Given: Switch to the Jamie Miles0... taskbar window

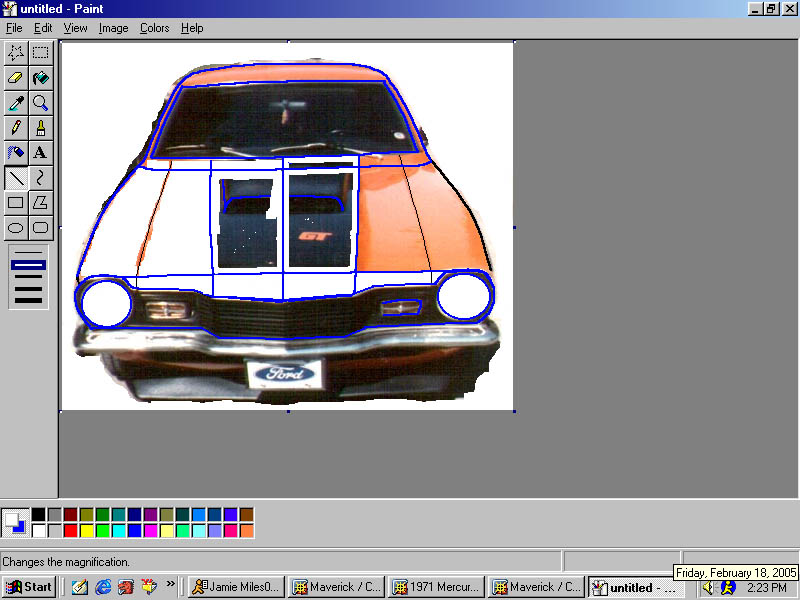Looking at the screenshot, I should [x=237, y=587].
